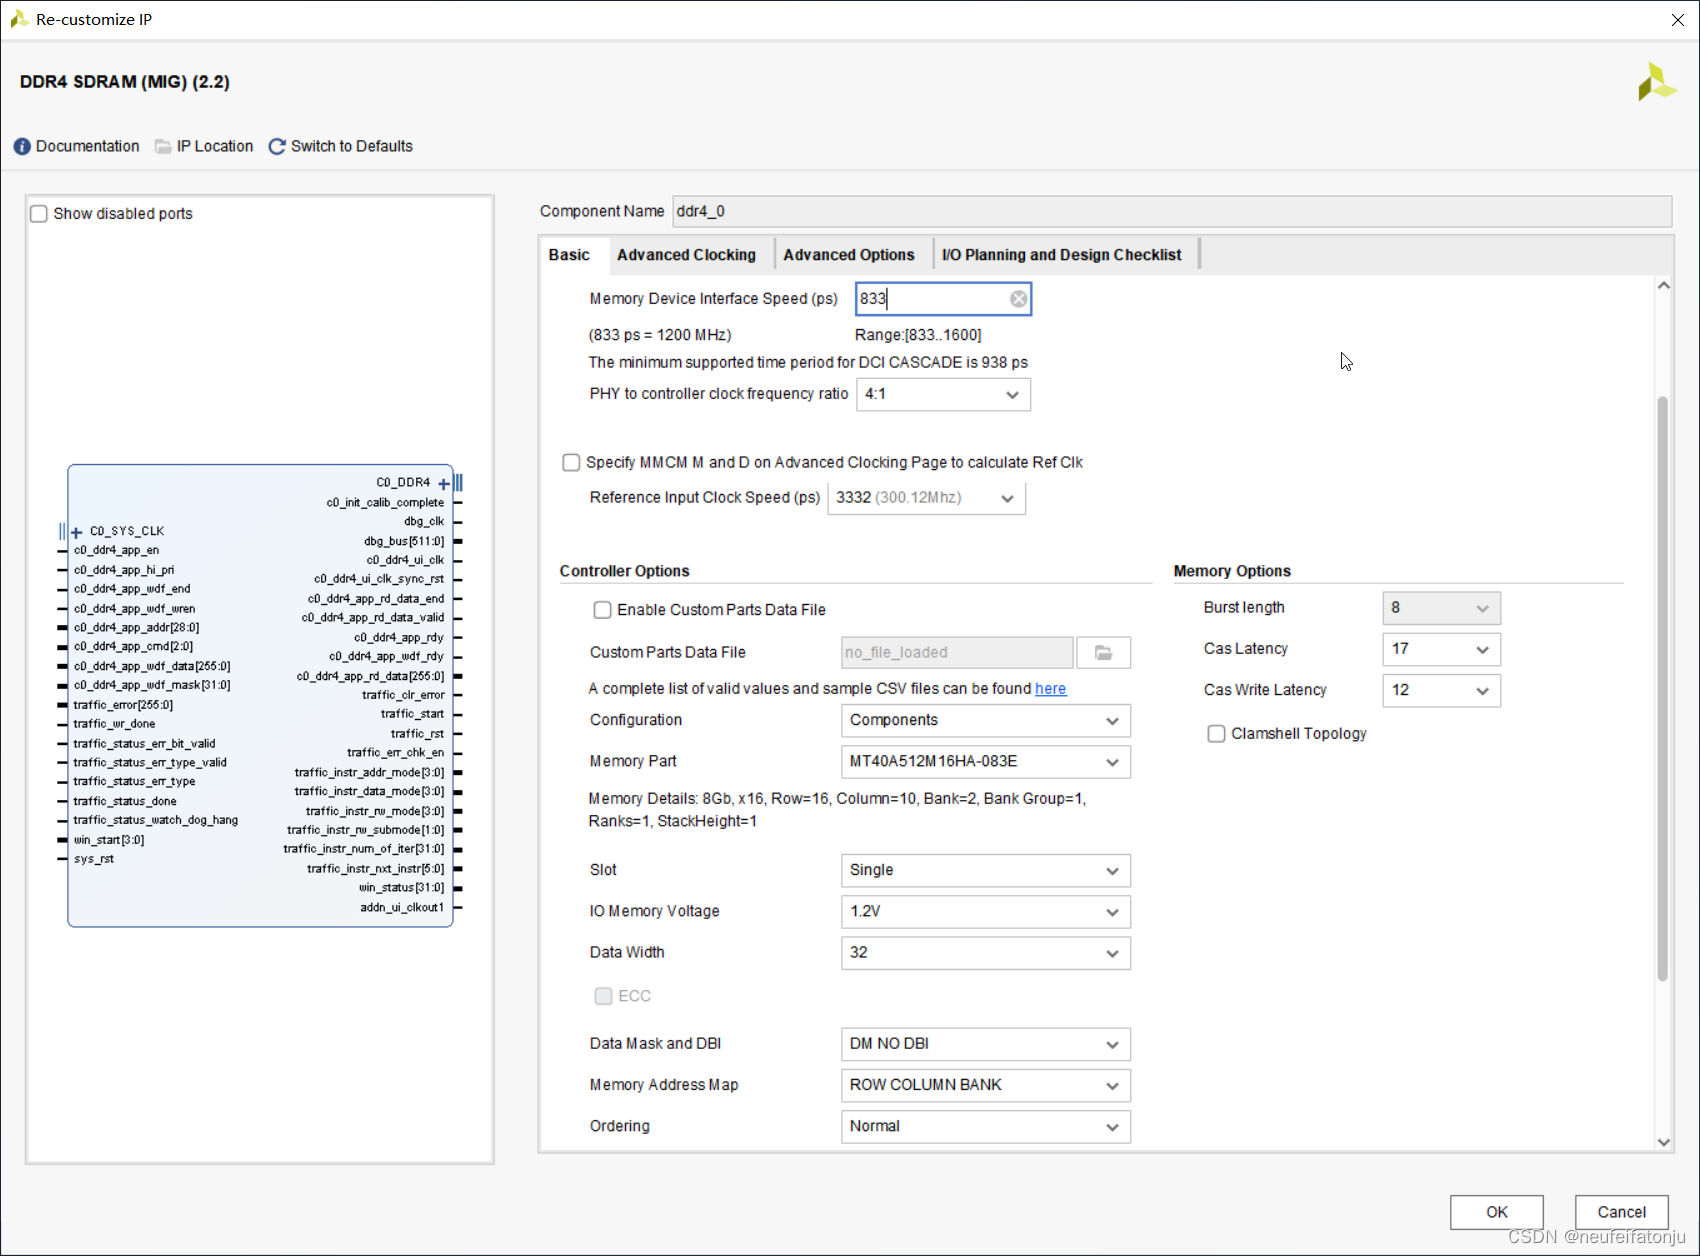Click the dbg_bus[511:0] port label
The height and width of the screenshot is (1256, 1700).
[404, 542]
